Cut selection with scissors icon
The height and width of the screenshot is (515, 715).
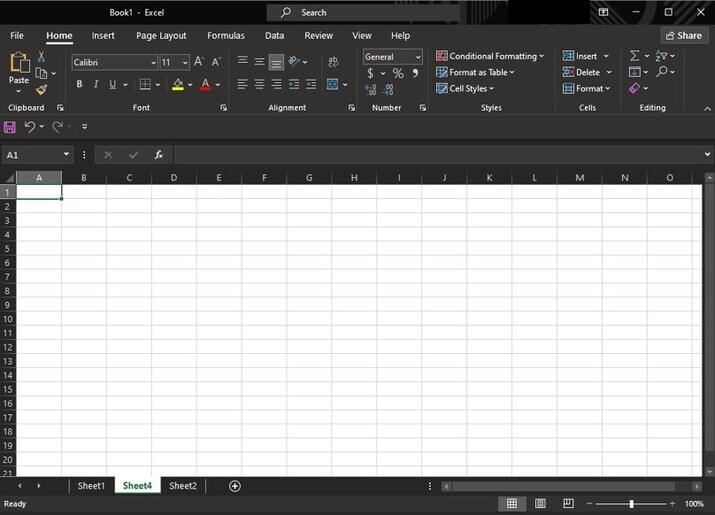point(41,57)
